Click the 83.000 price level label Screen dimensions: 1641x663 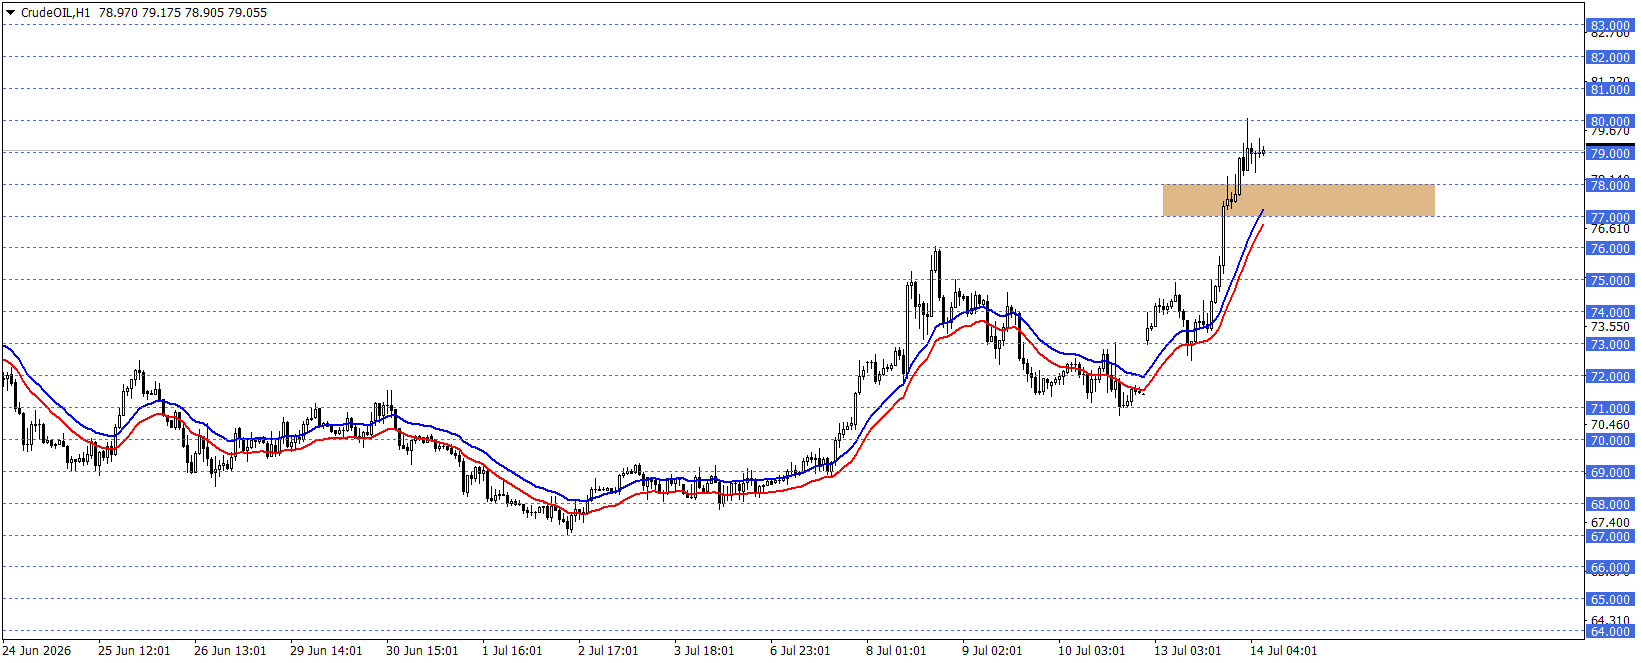tap(1610, 26)
